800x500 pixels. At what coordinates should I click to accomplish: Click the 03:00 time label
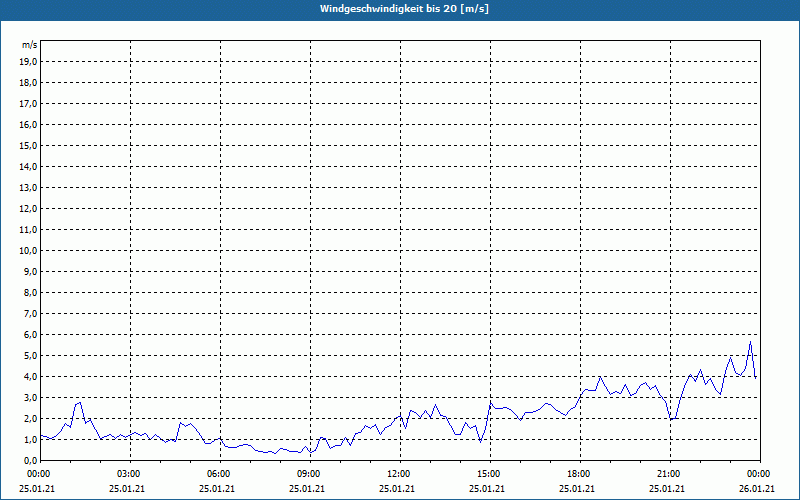[129, 473]
